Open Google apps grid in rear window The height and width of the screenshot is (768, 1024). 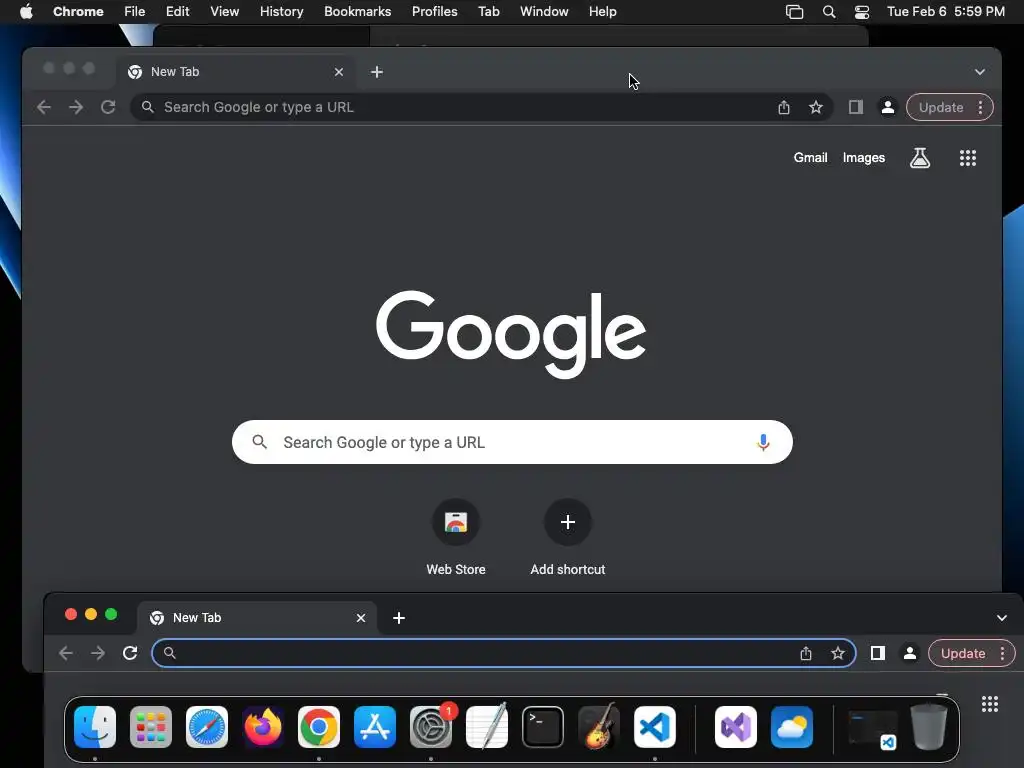[968, 157]
